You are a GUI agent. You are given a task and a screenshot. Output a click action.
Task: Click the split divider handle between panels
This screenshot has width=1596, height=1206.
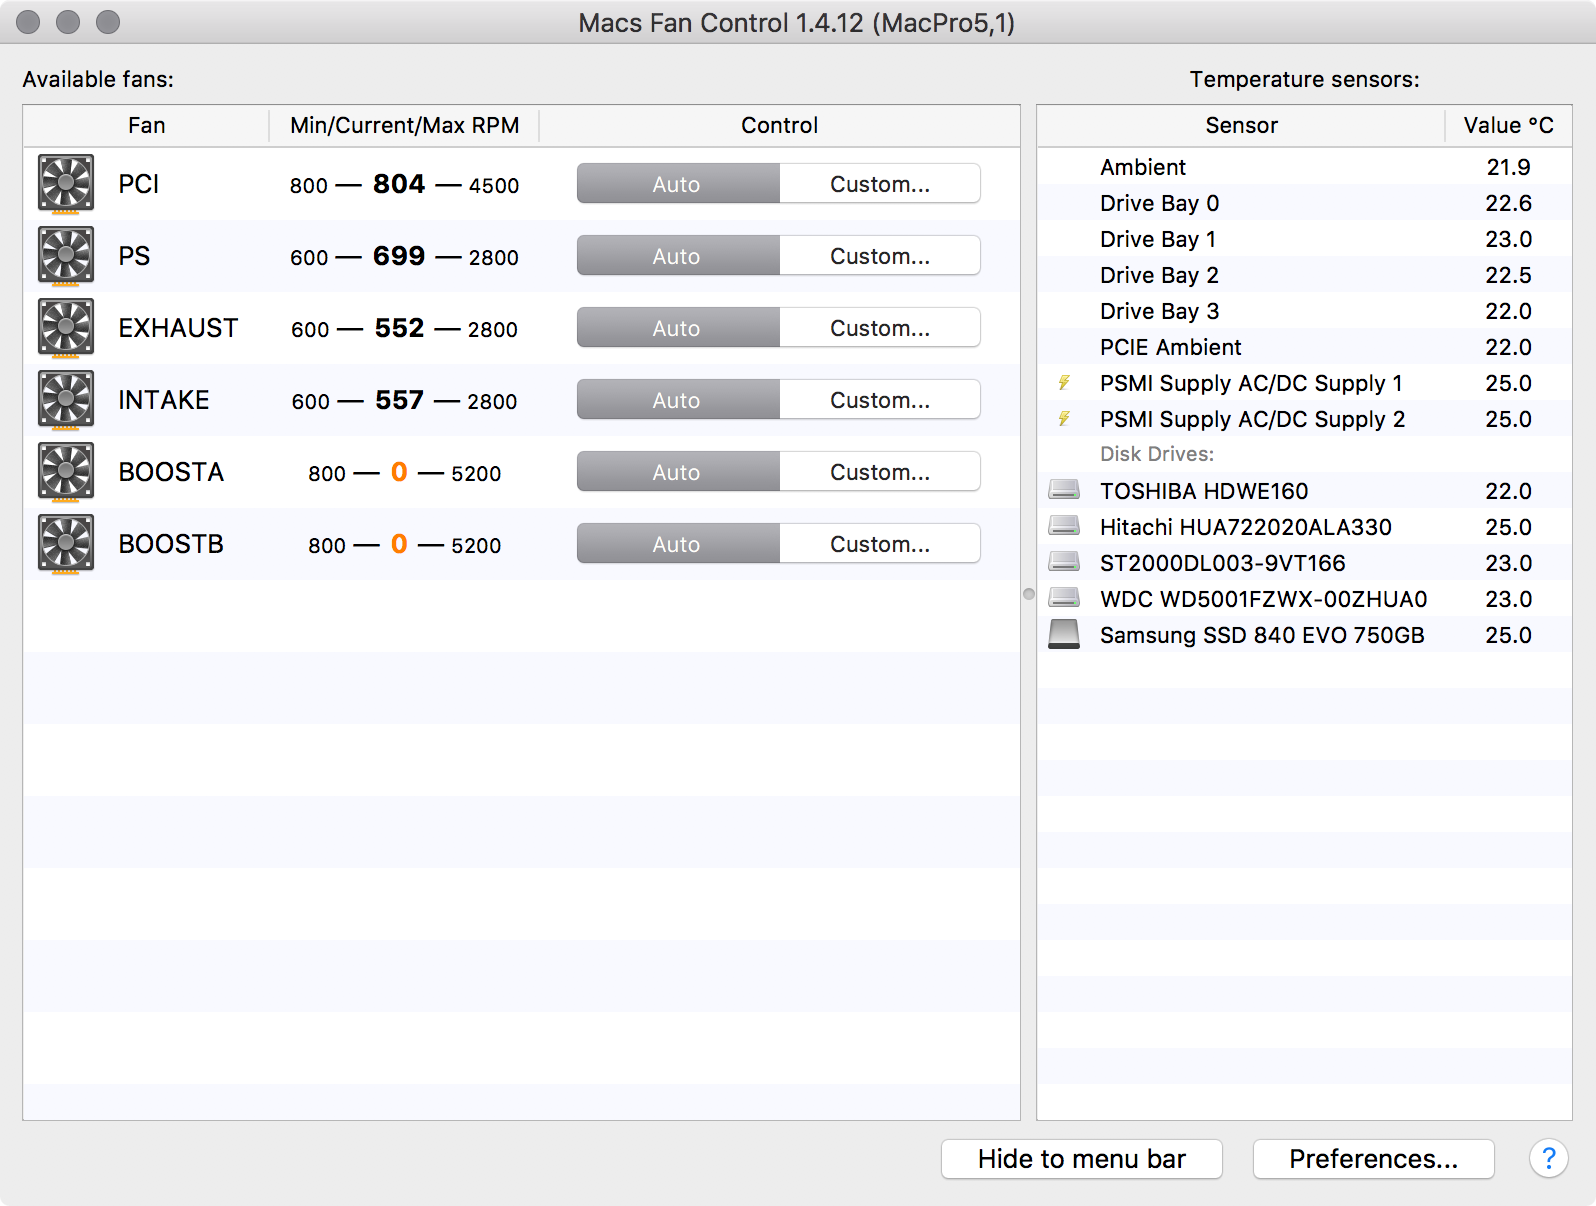click(1029, 594)
